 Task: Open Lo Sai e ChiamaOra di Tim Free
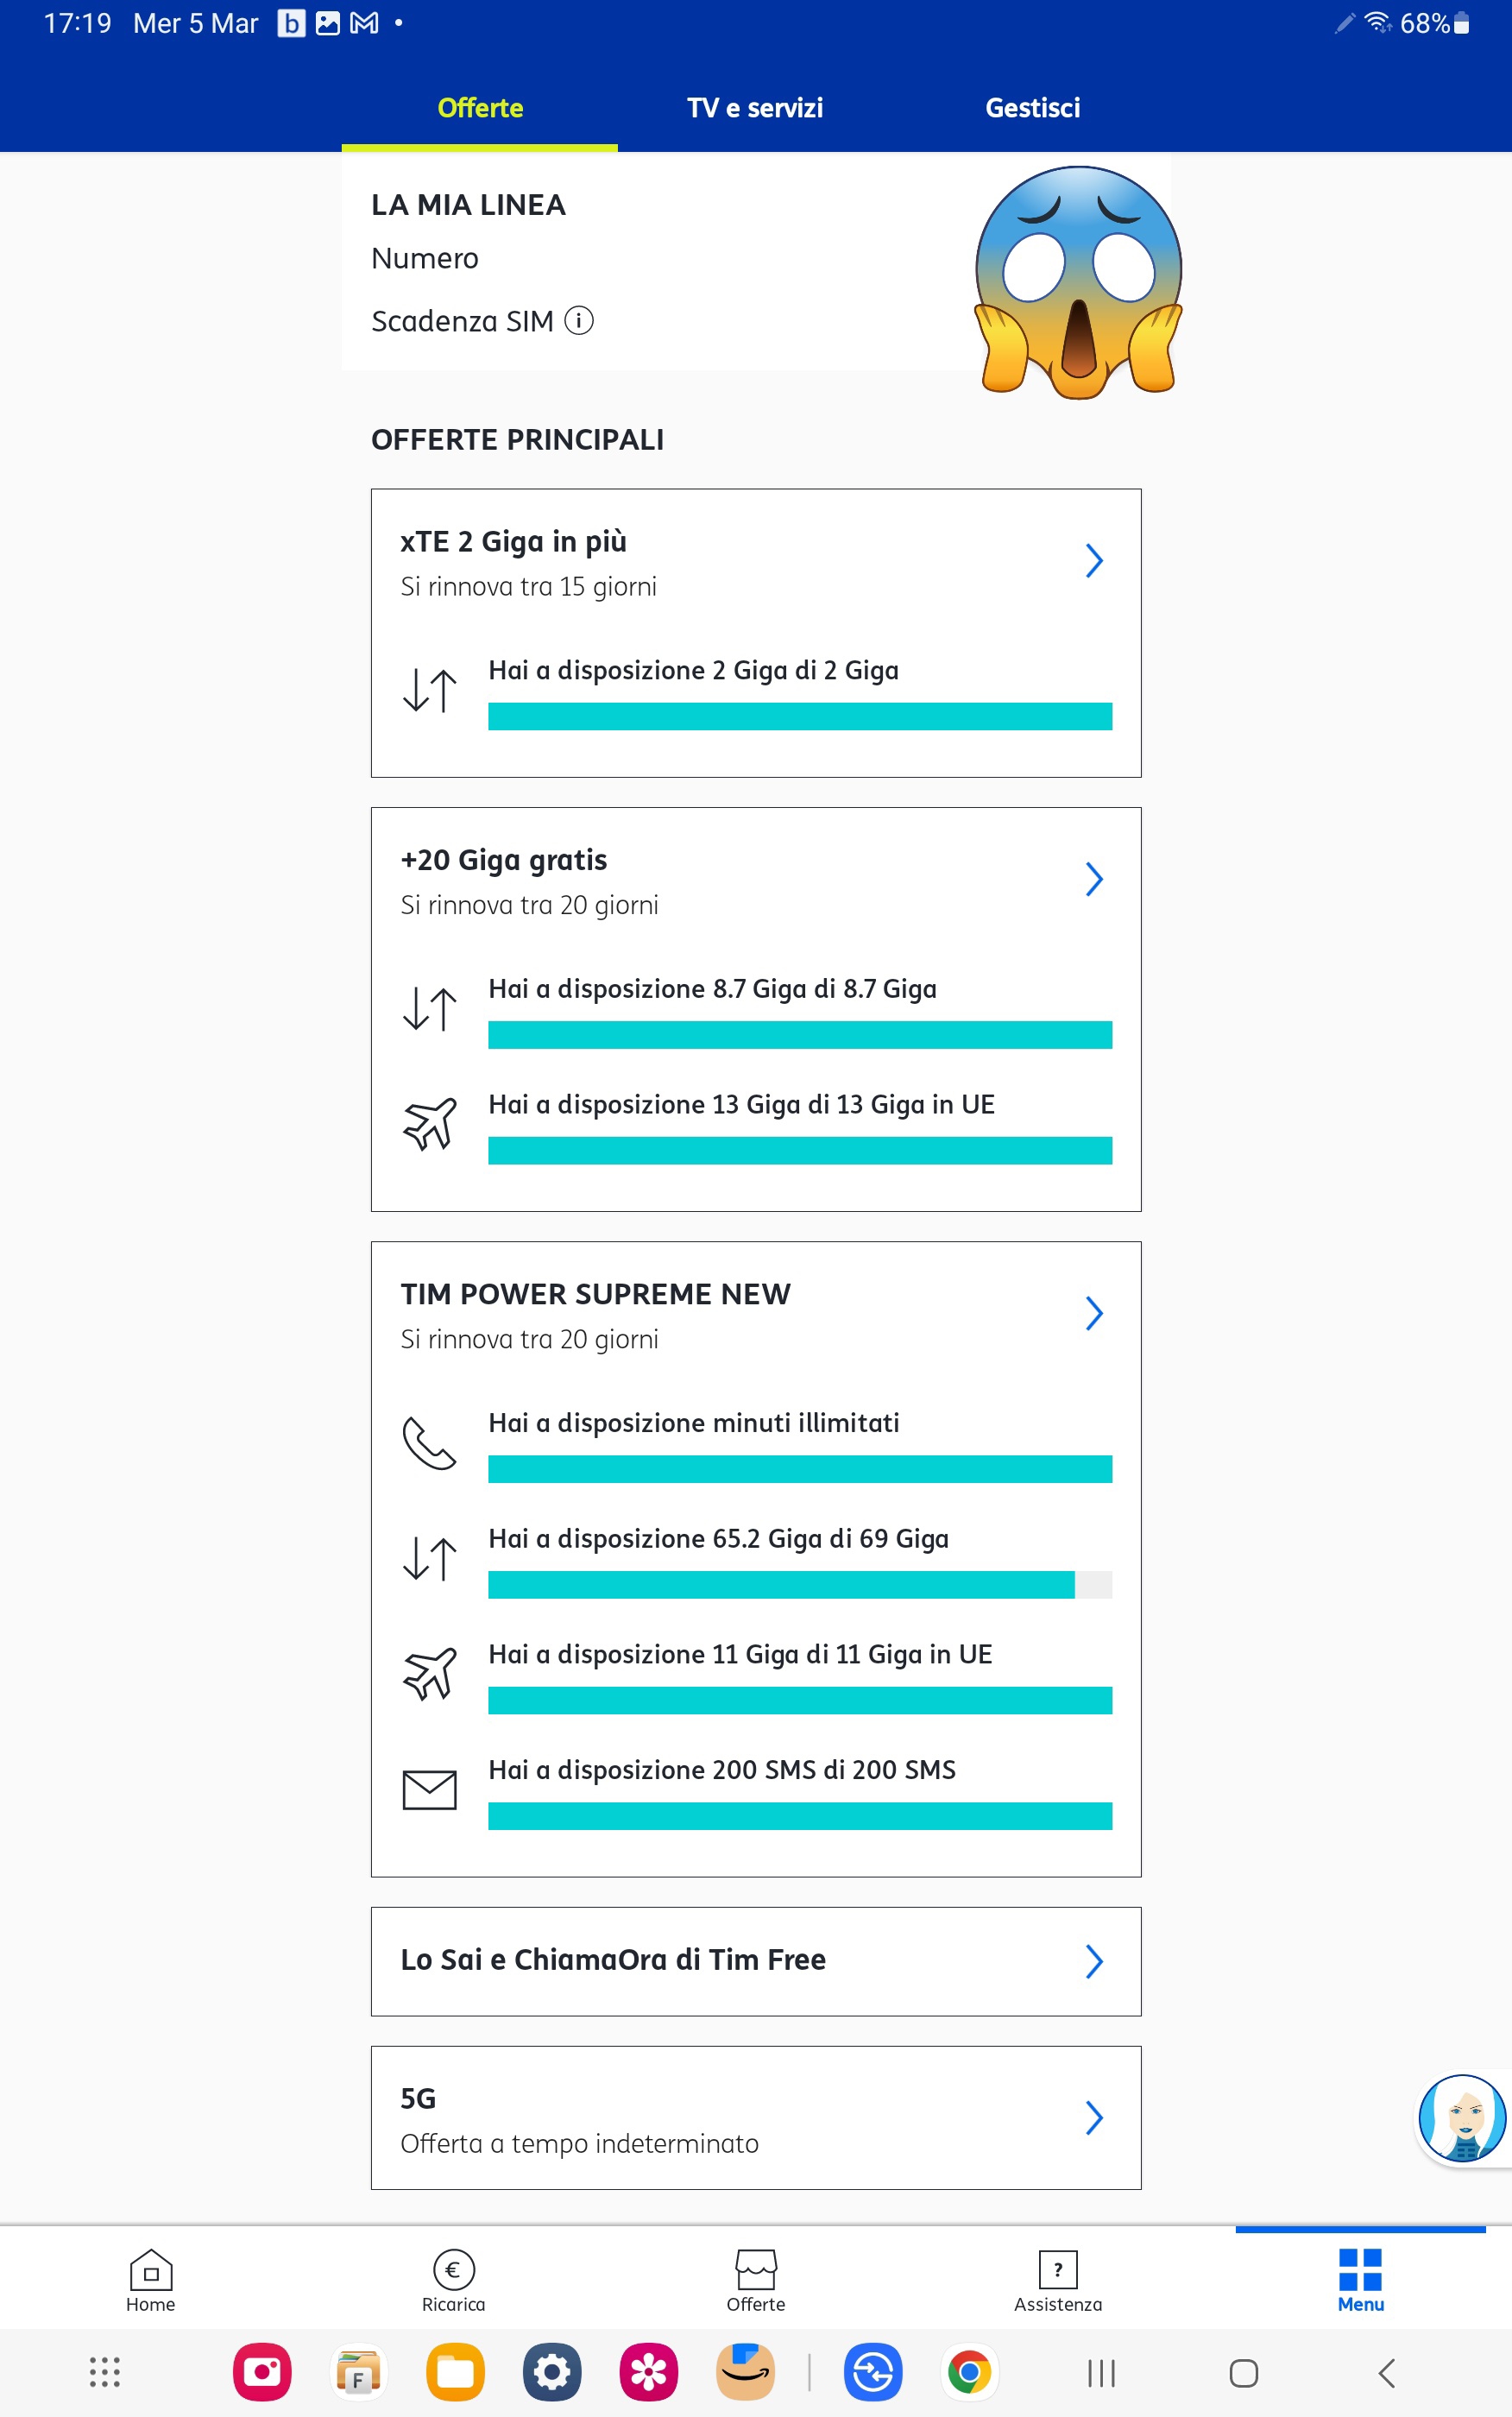pos(756,1961)
